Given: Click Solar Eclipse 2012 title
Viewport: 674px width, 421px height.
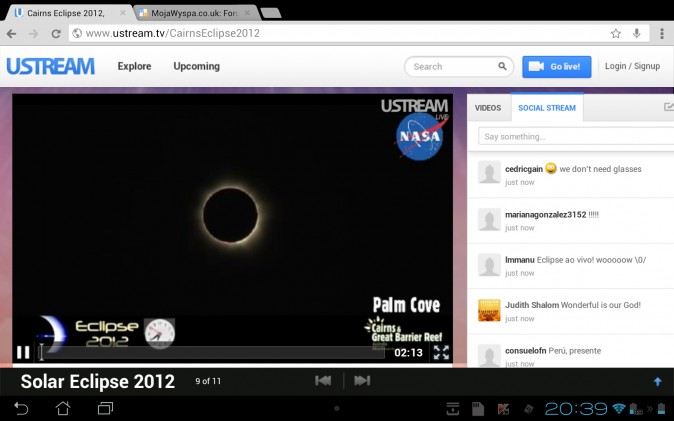Looking at the screenshot, I should coord(98,381).
